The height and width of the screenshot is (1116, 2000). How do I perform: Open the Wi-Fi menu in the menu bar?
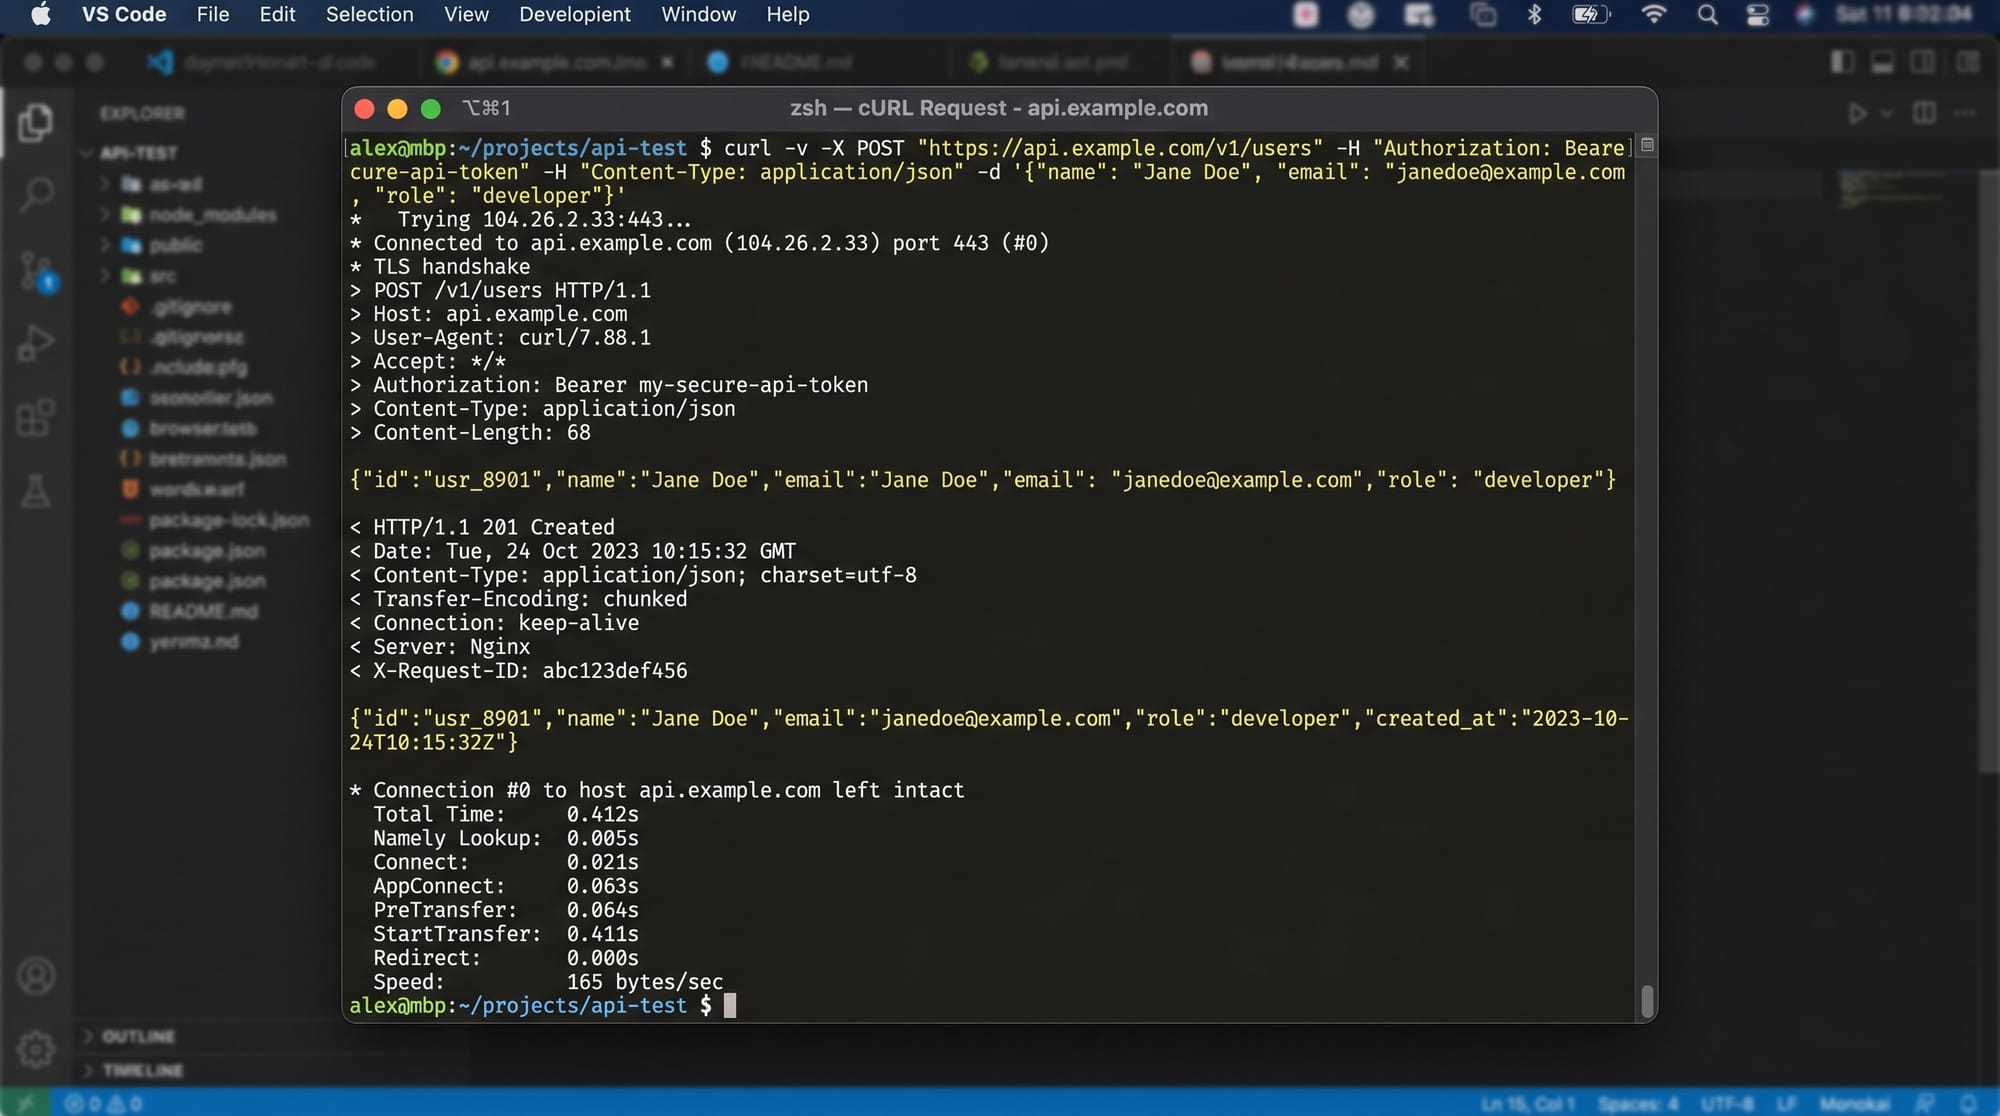coord(1654,15)
